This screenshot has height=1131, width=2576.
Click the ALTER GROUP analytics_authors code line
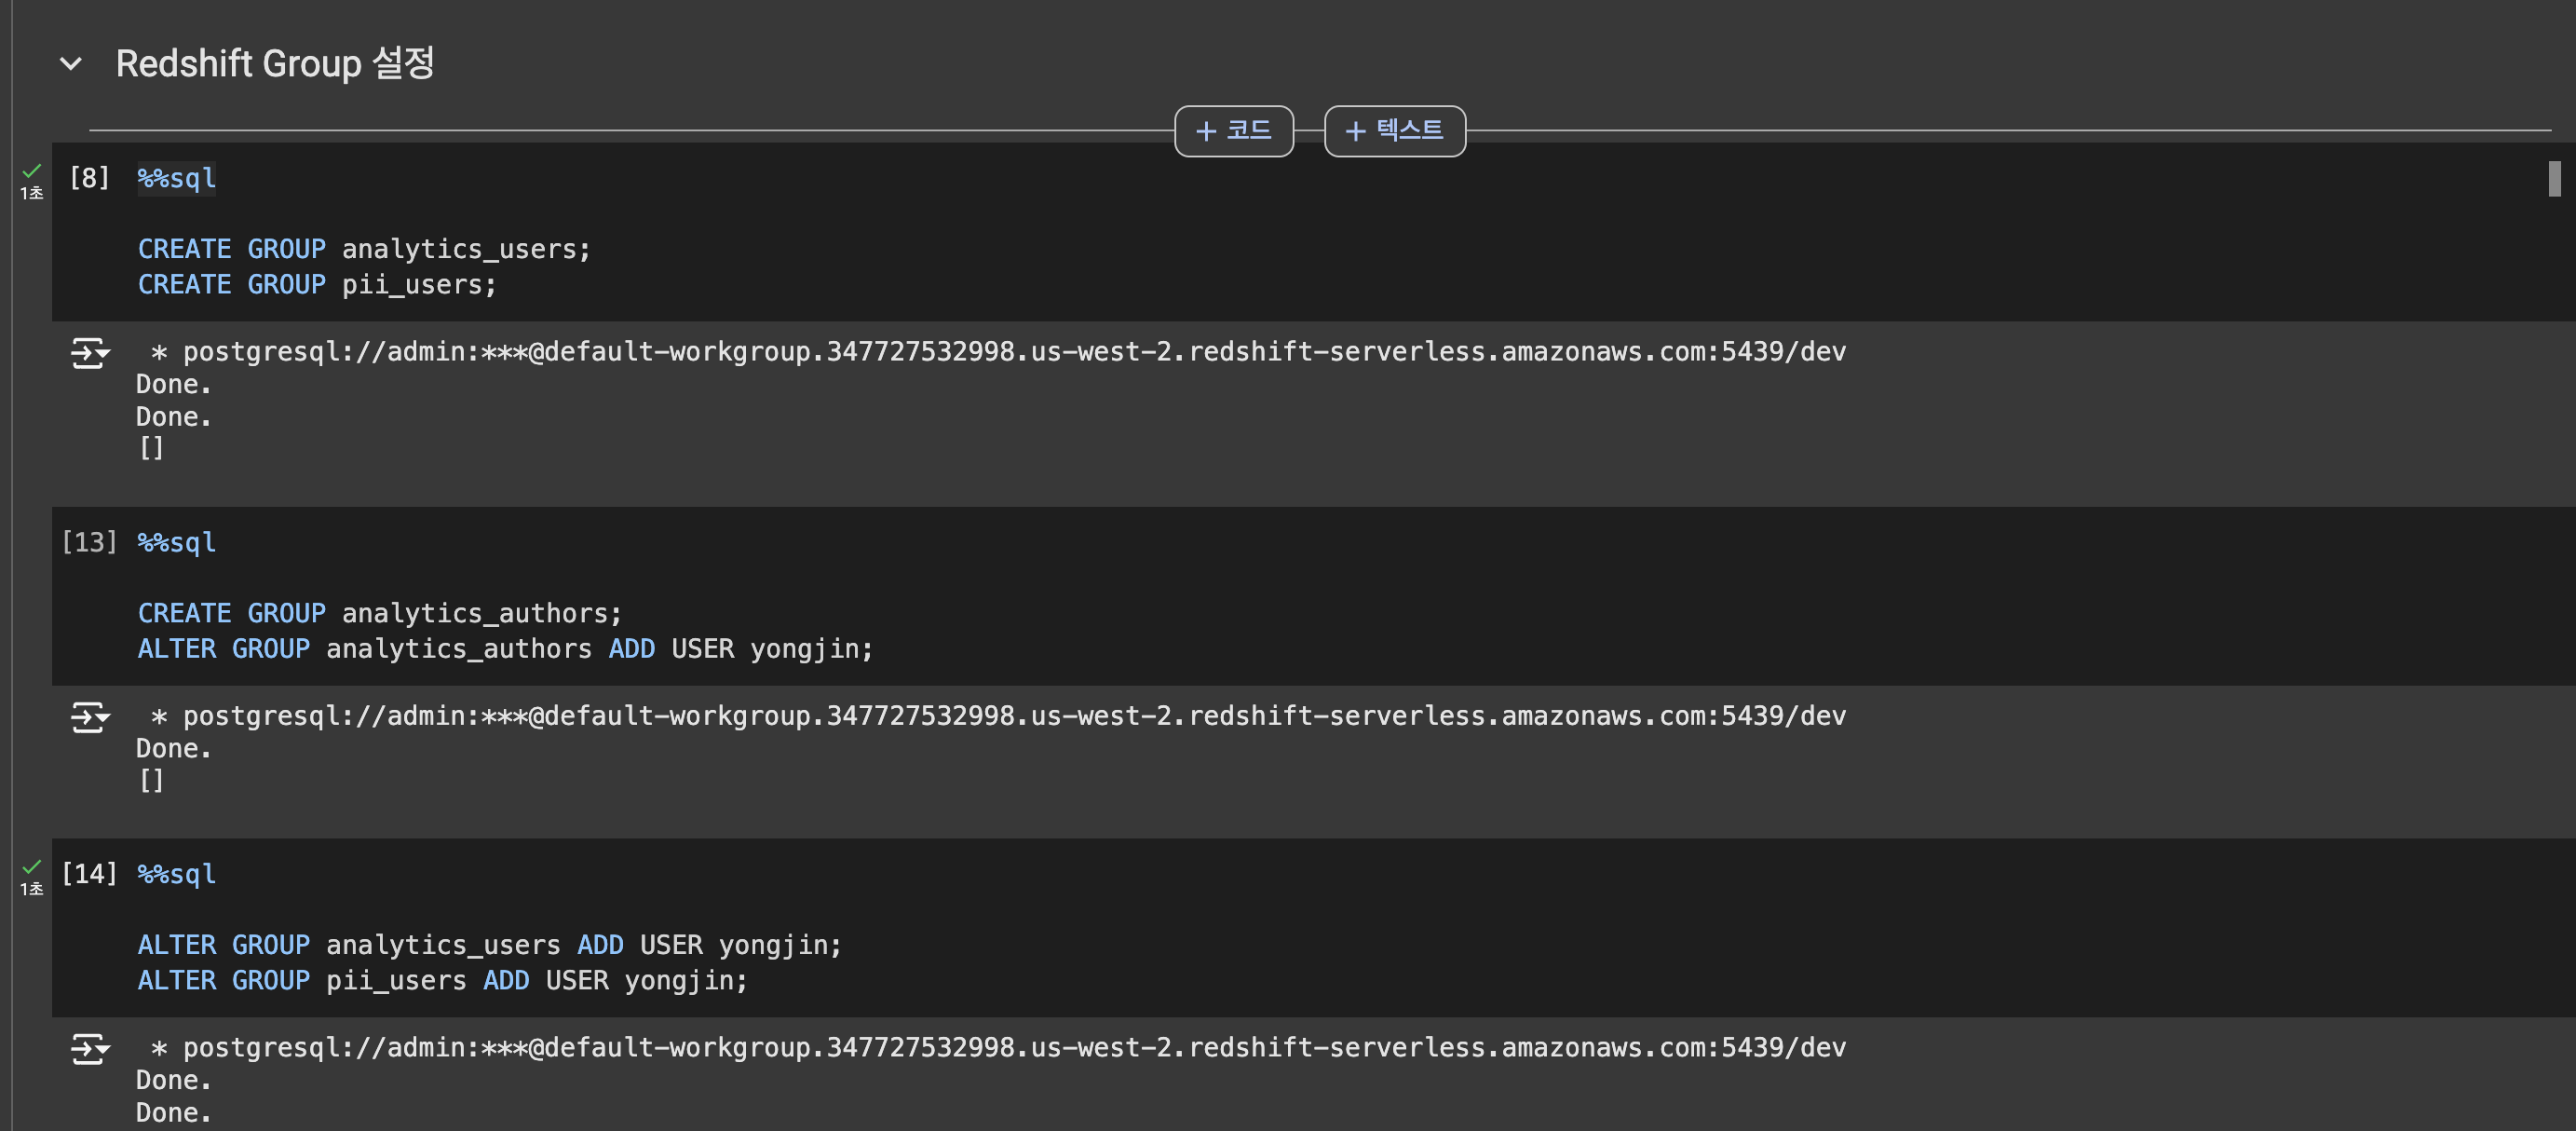tap(505, 649)
